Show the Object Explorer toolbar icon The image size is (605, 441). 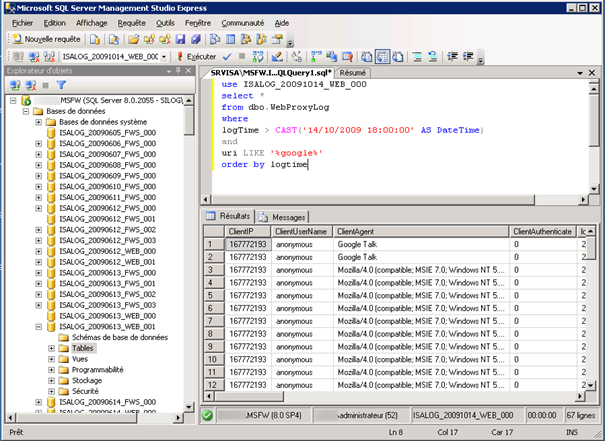click(x=246, y=39)
